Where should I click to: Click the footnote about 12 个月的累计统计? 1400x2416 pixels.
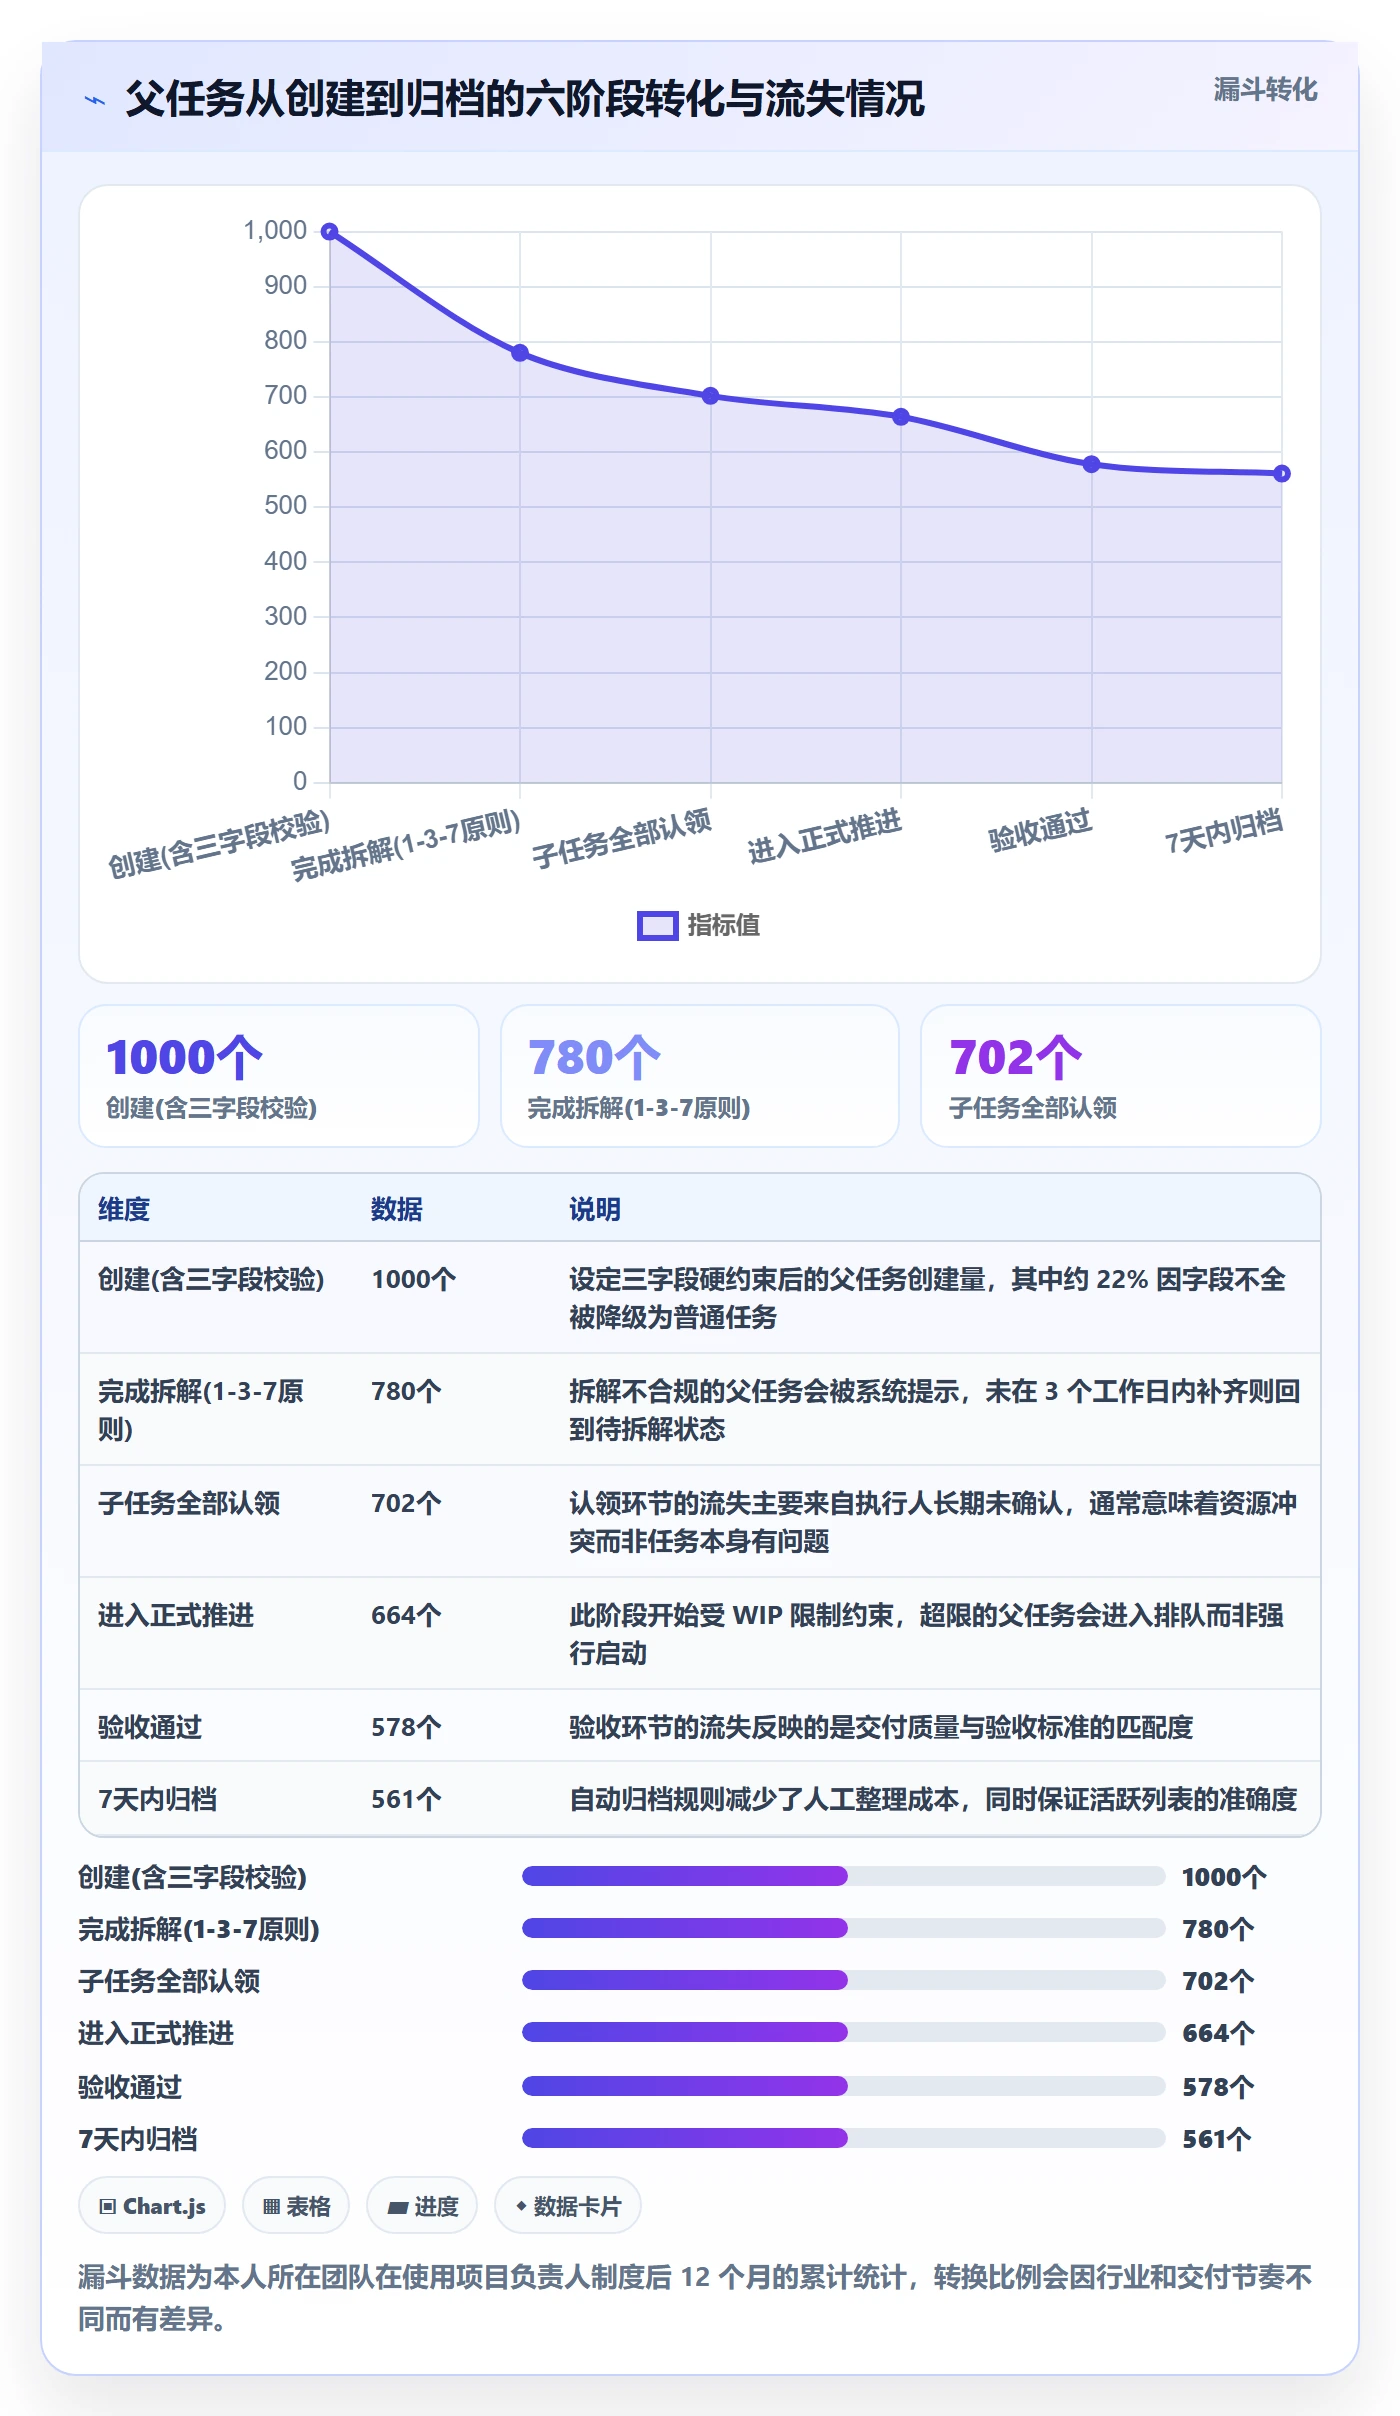(695, 2298)
